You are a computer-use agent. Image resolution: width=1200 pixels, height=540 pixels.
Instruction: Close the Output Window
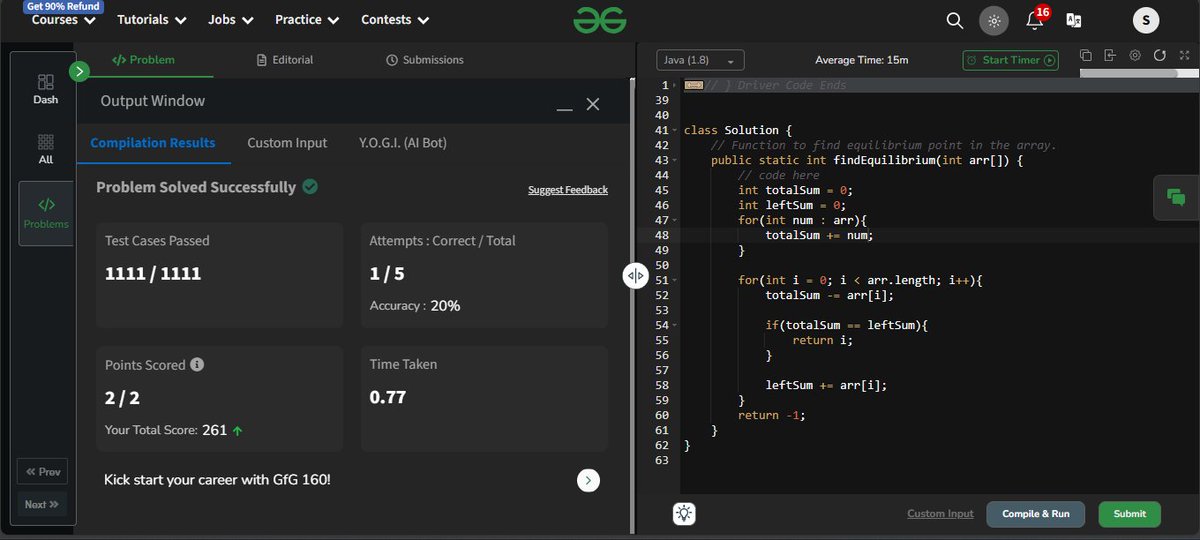coord(593,104)
